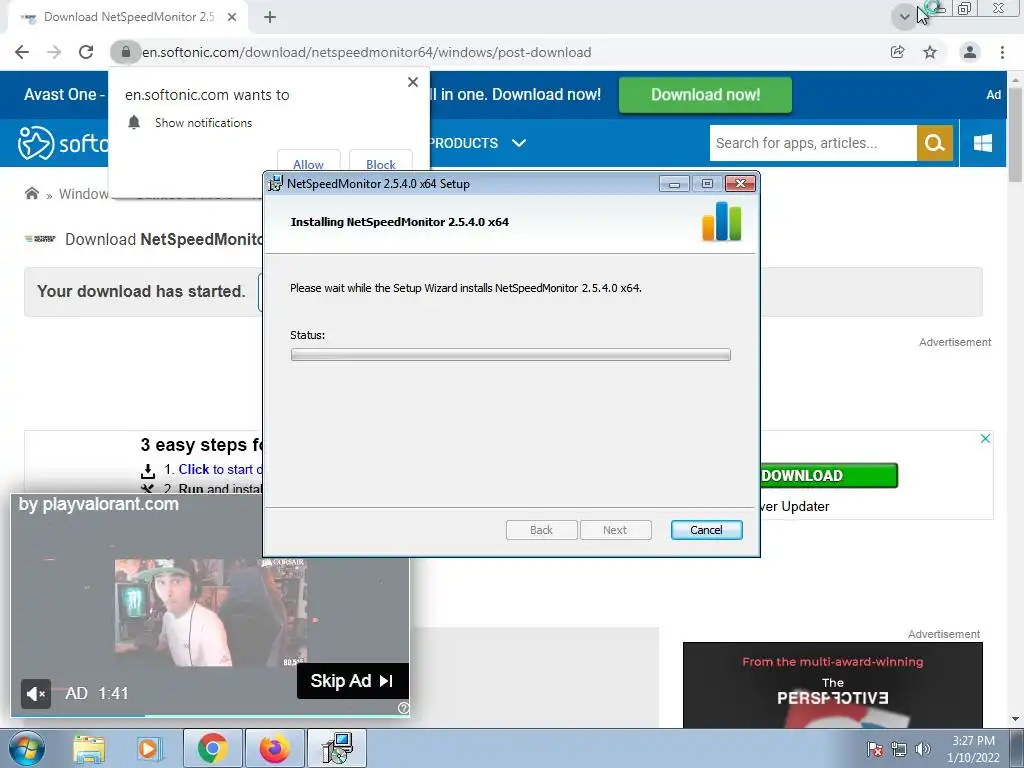Dismiss the notification permission popup

pos(413,82)
